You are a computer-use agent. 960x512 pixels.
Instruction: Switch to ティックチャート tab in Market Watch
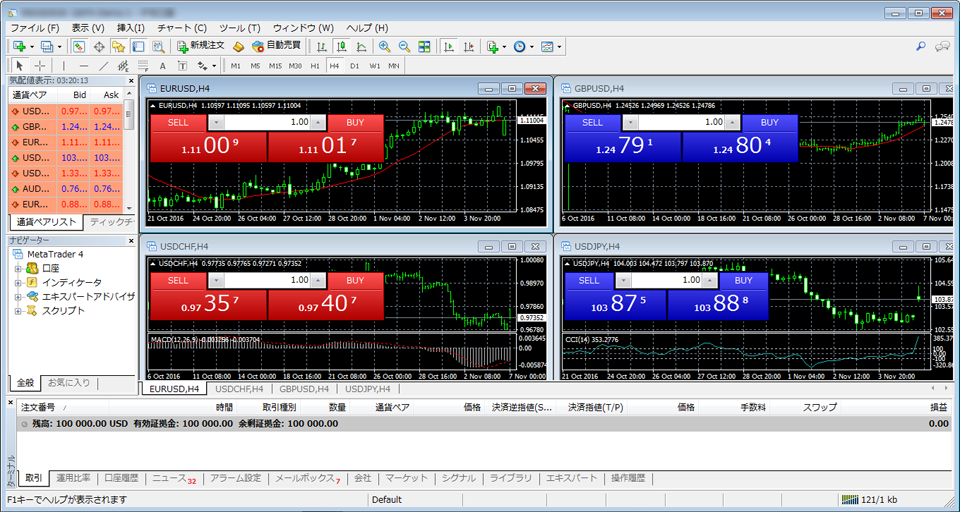tap(111, 222)
